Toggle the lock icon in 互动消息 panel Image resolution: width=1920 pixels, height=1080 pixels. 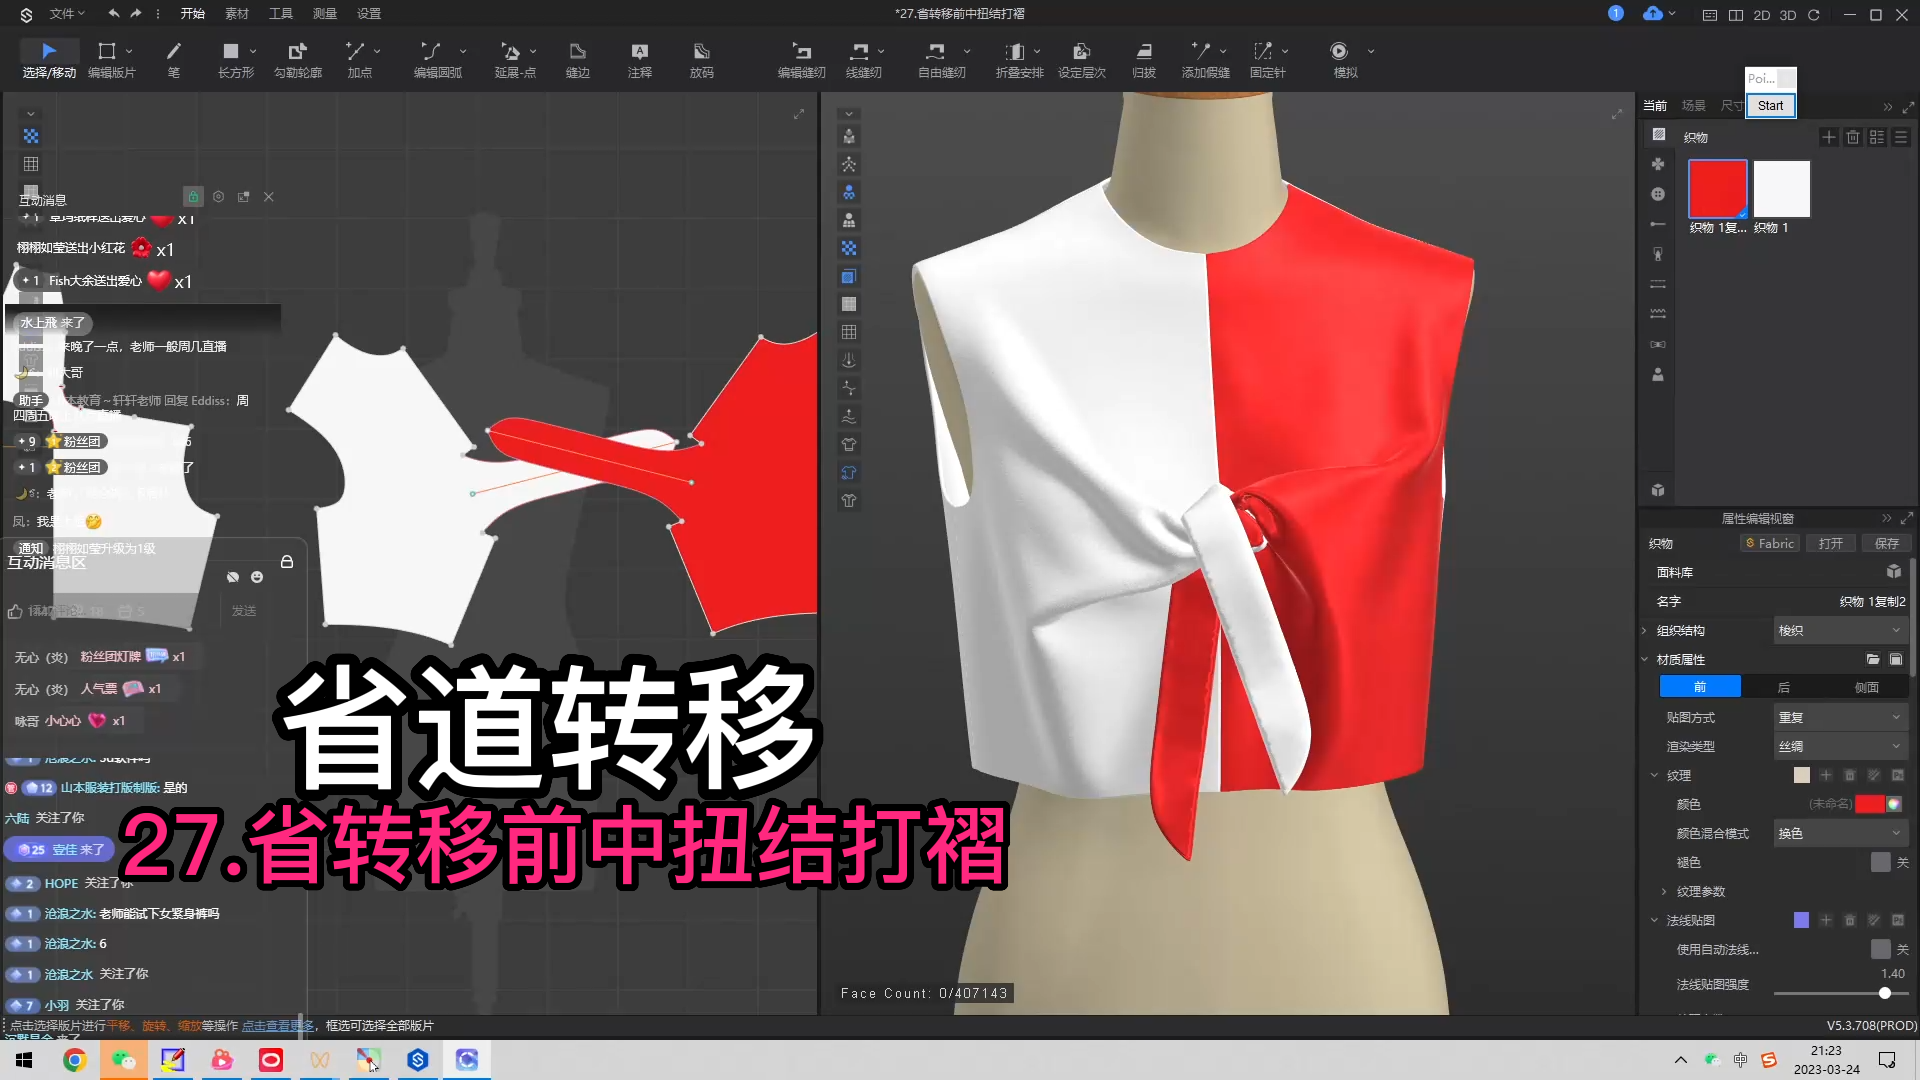pos(193,197)
